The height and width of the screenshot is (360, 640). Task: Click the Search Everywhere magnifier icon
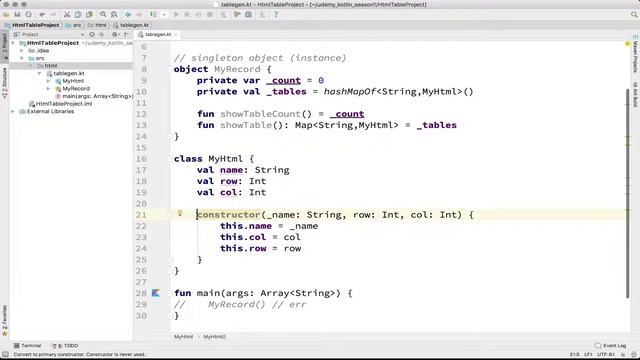click(x=634, y=15)
